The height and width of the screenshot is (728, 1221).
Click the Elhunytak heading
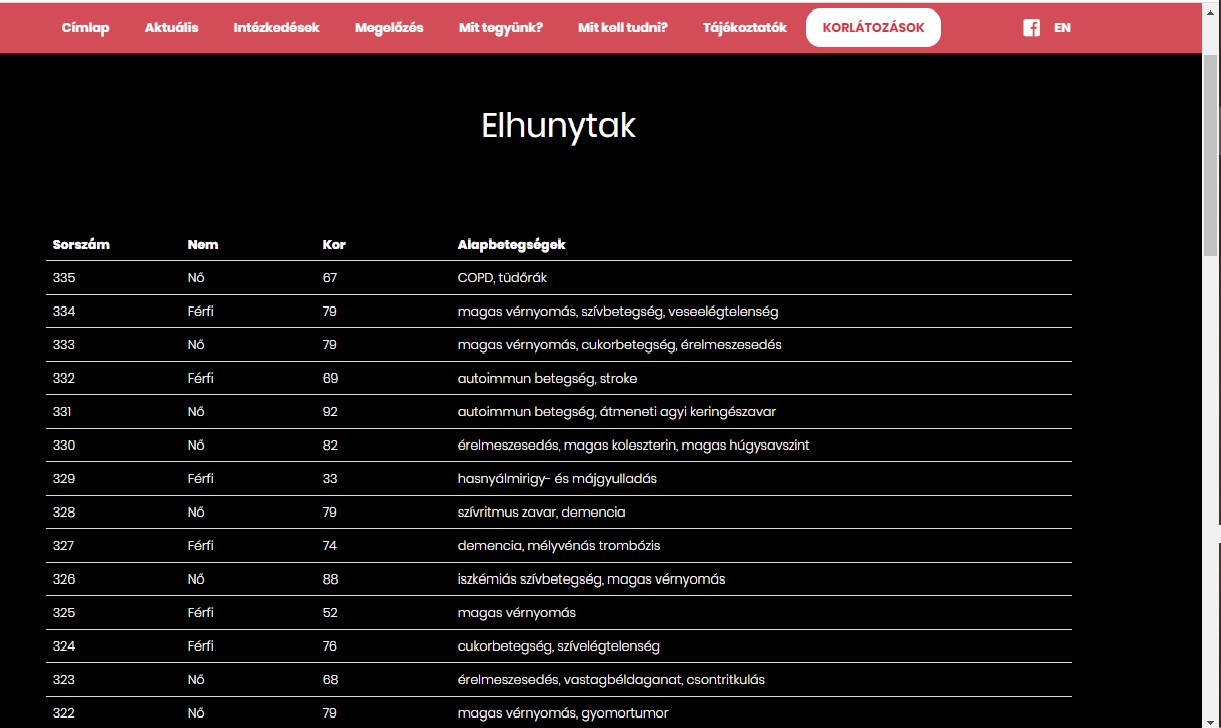point(558,126)
